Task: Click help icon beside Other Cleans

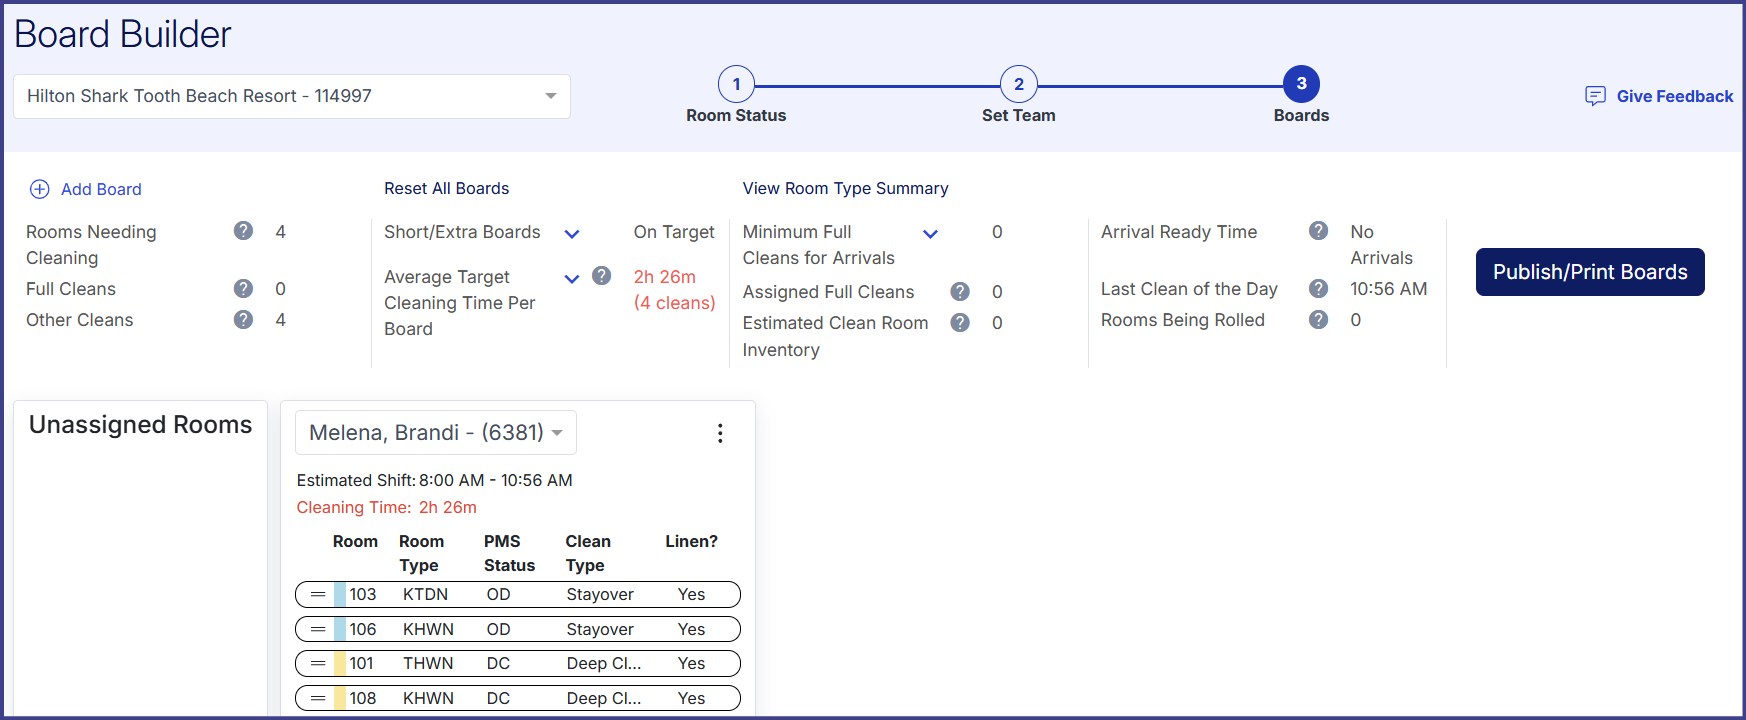Action: click(x=243, y=320)
